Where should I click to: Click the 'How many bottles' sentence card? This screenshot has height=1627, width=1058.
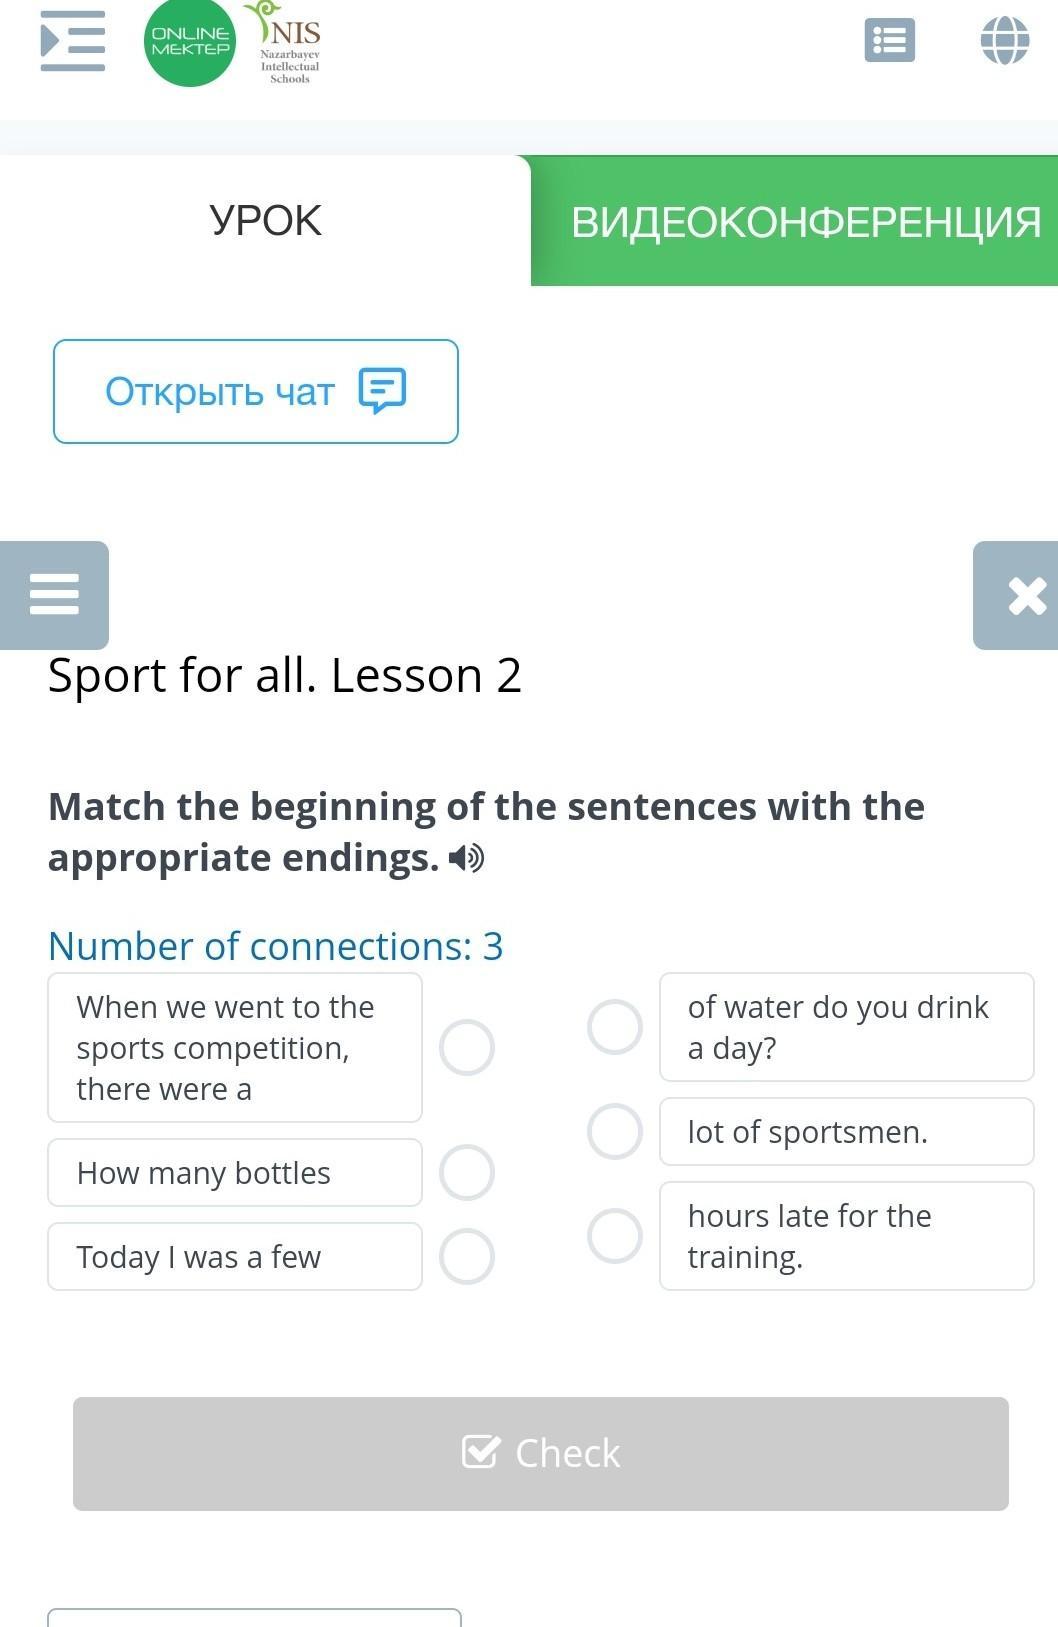(x=235, y=1172)
